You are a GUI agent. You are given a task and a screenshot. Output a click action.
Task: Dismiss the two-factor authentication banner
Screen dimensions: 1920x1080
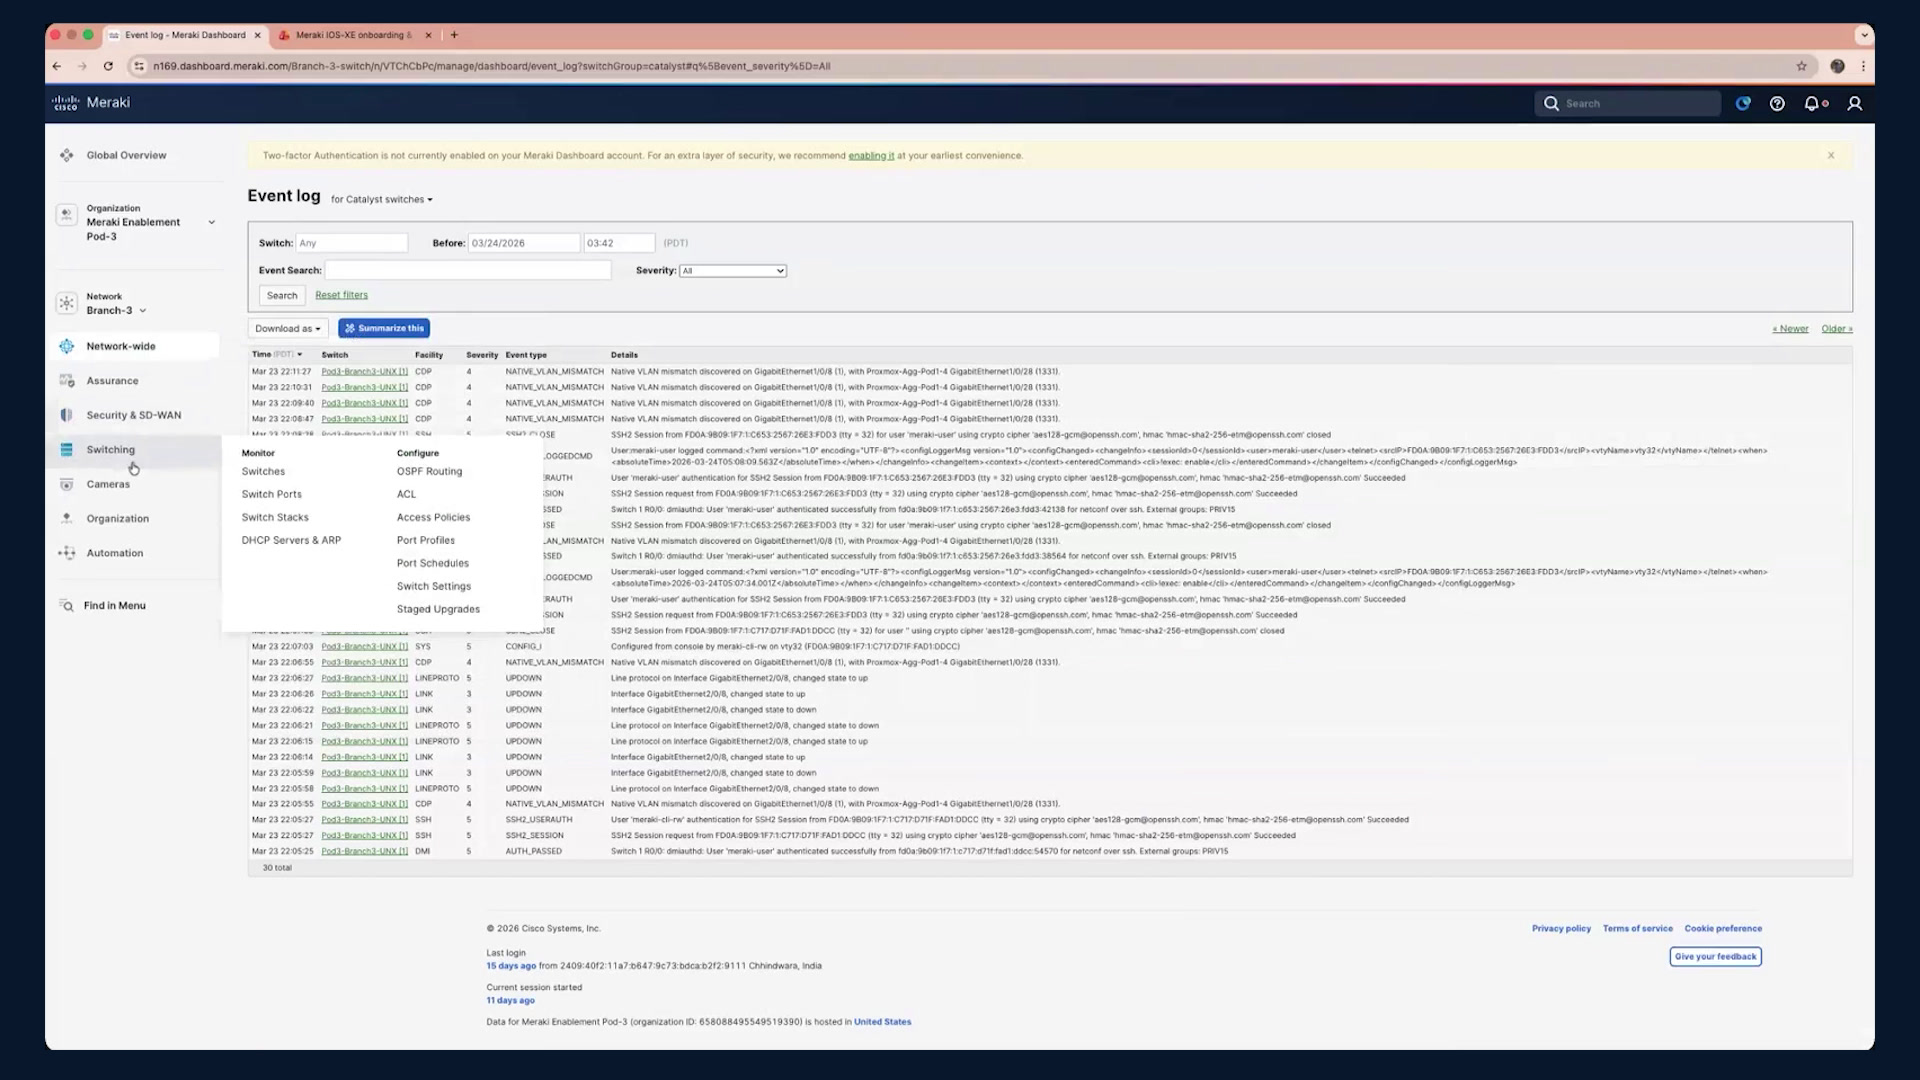pyautogui.click(x=1831, y=155)
